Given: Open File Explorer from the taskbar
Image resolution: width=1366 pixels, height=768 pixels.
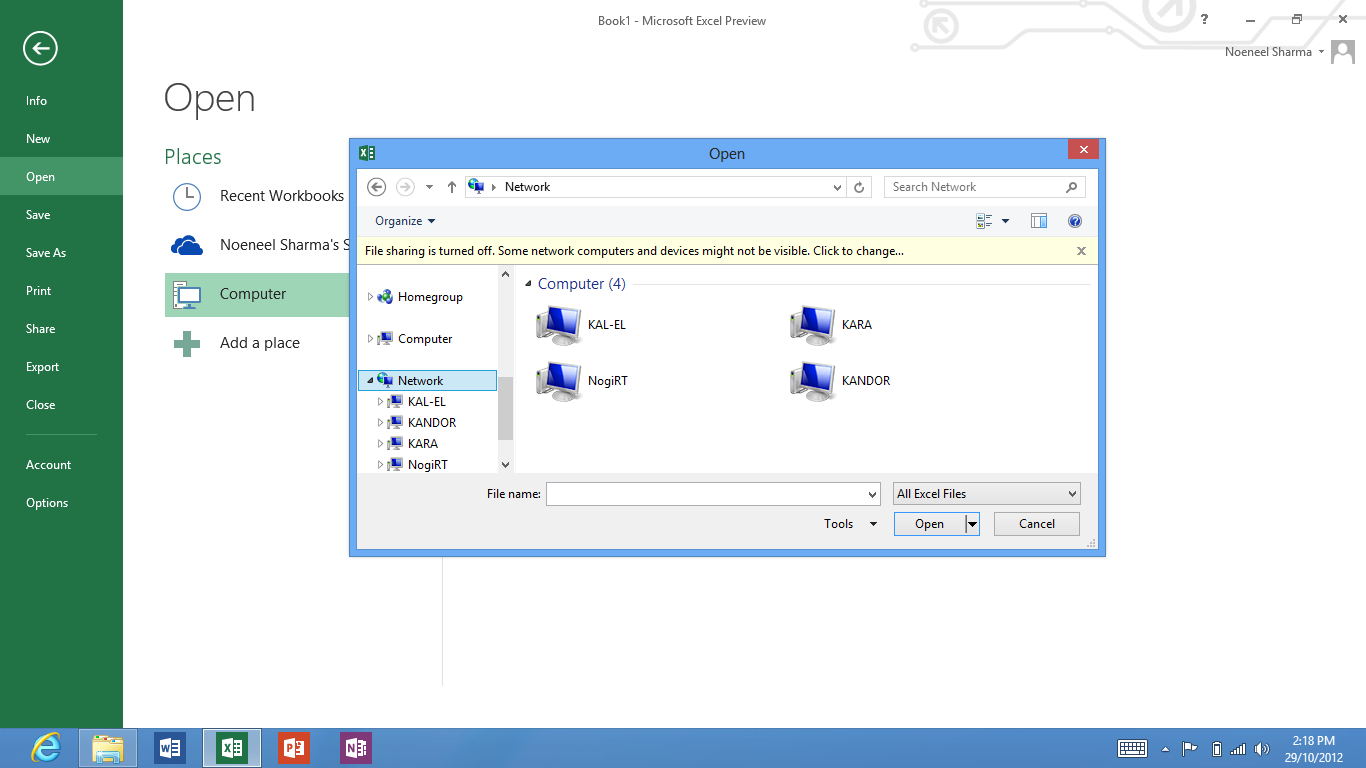Looking at the screenshot, I should tap(108, 748).
